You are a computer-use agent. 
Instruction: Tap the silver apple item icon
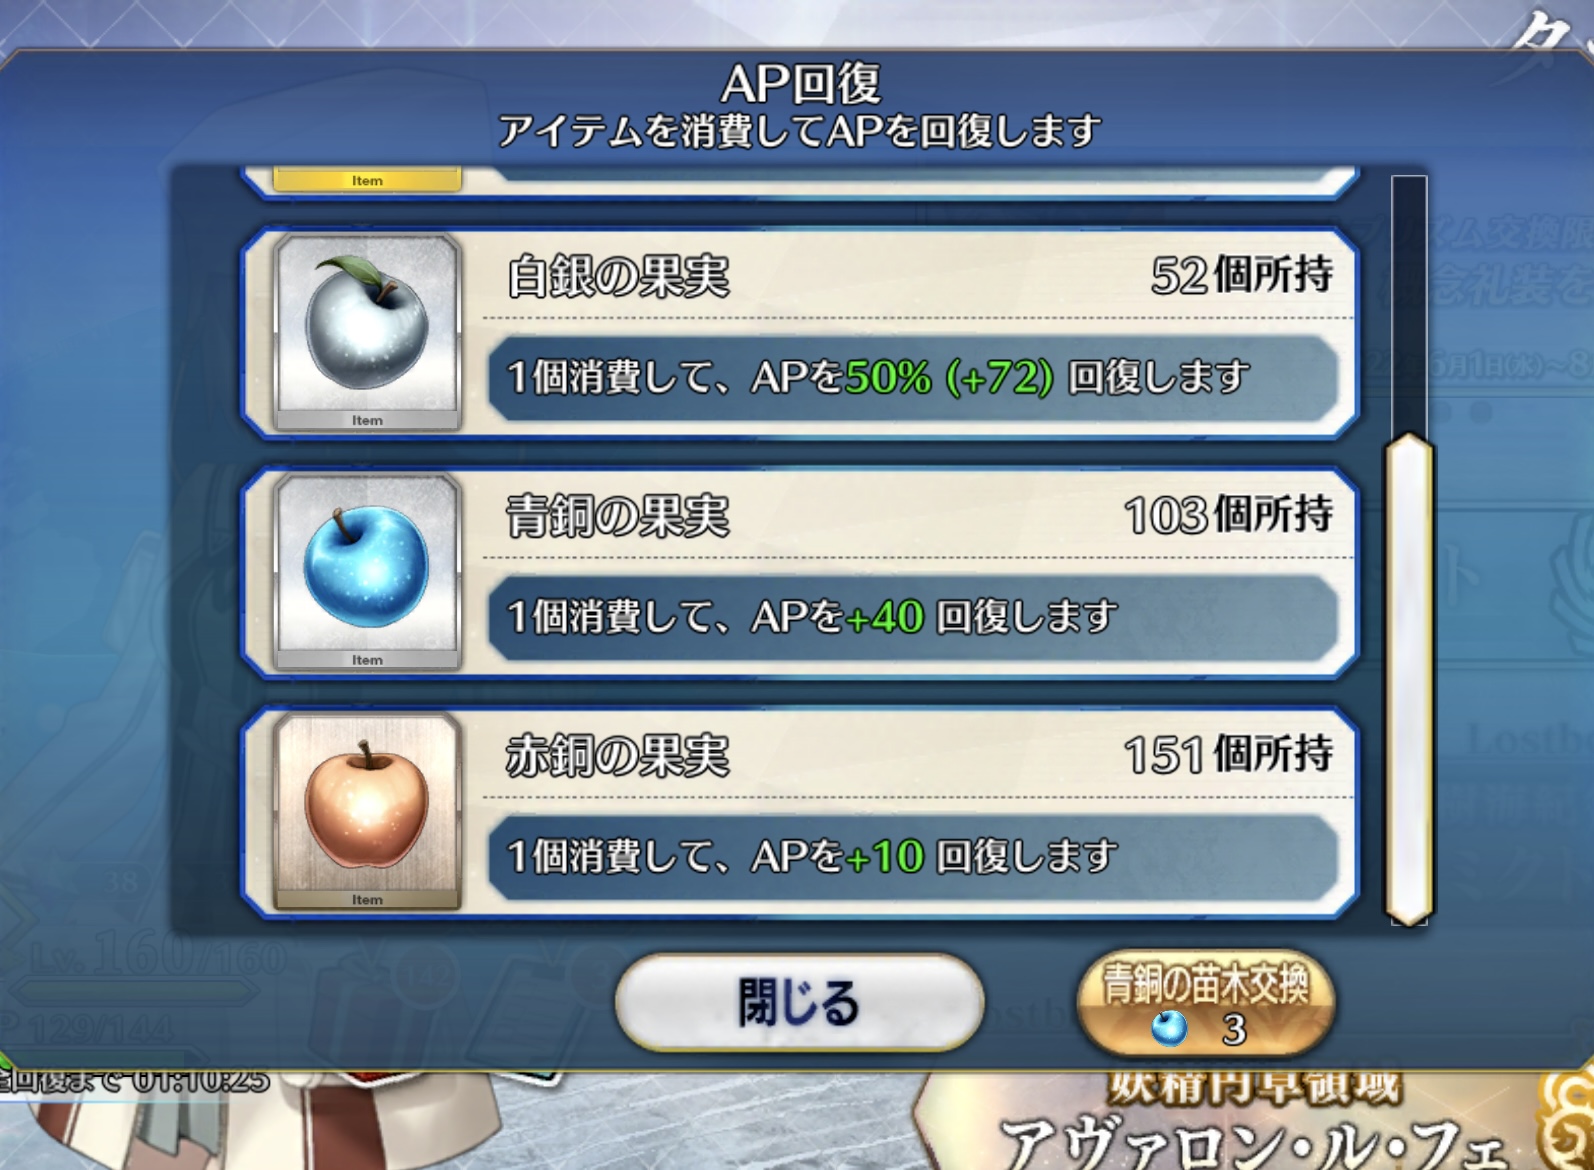367,333
